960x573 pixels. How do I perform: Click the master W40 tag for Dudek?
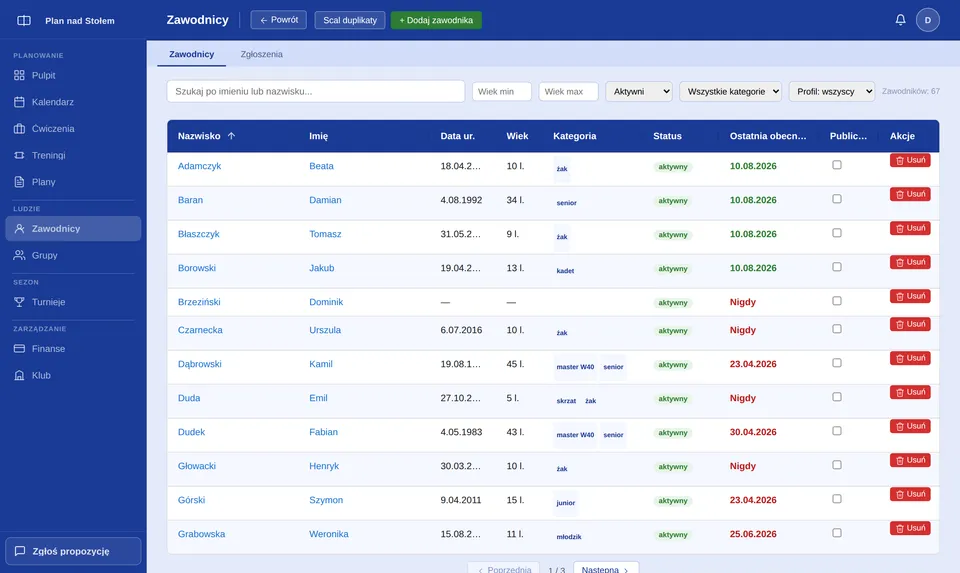575,435
